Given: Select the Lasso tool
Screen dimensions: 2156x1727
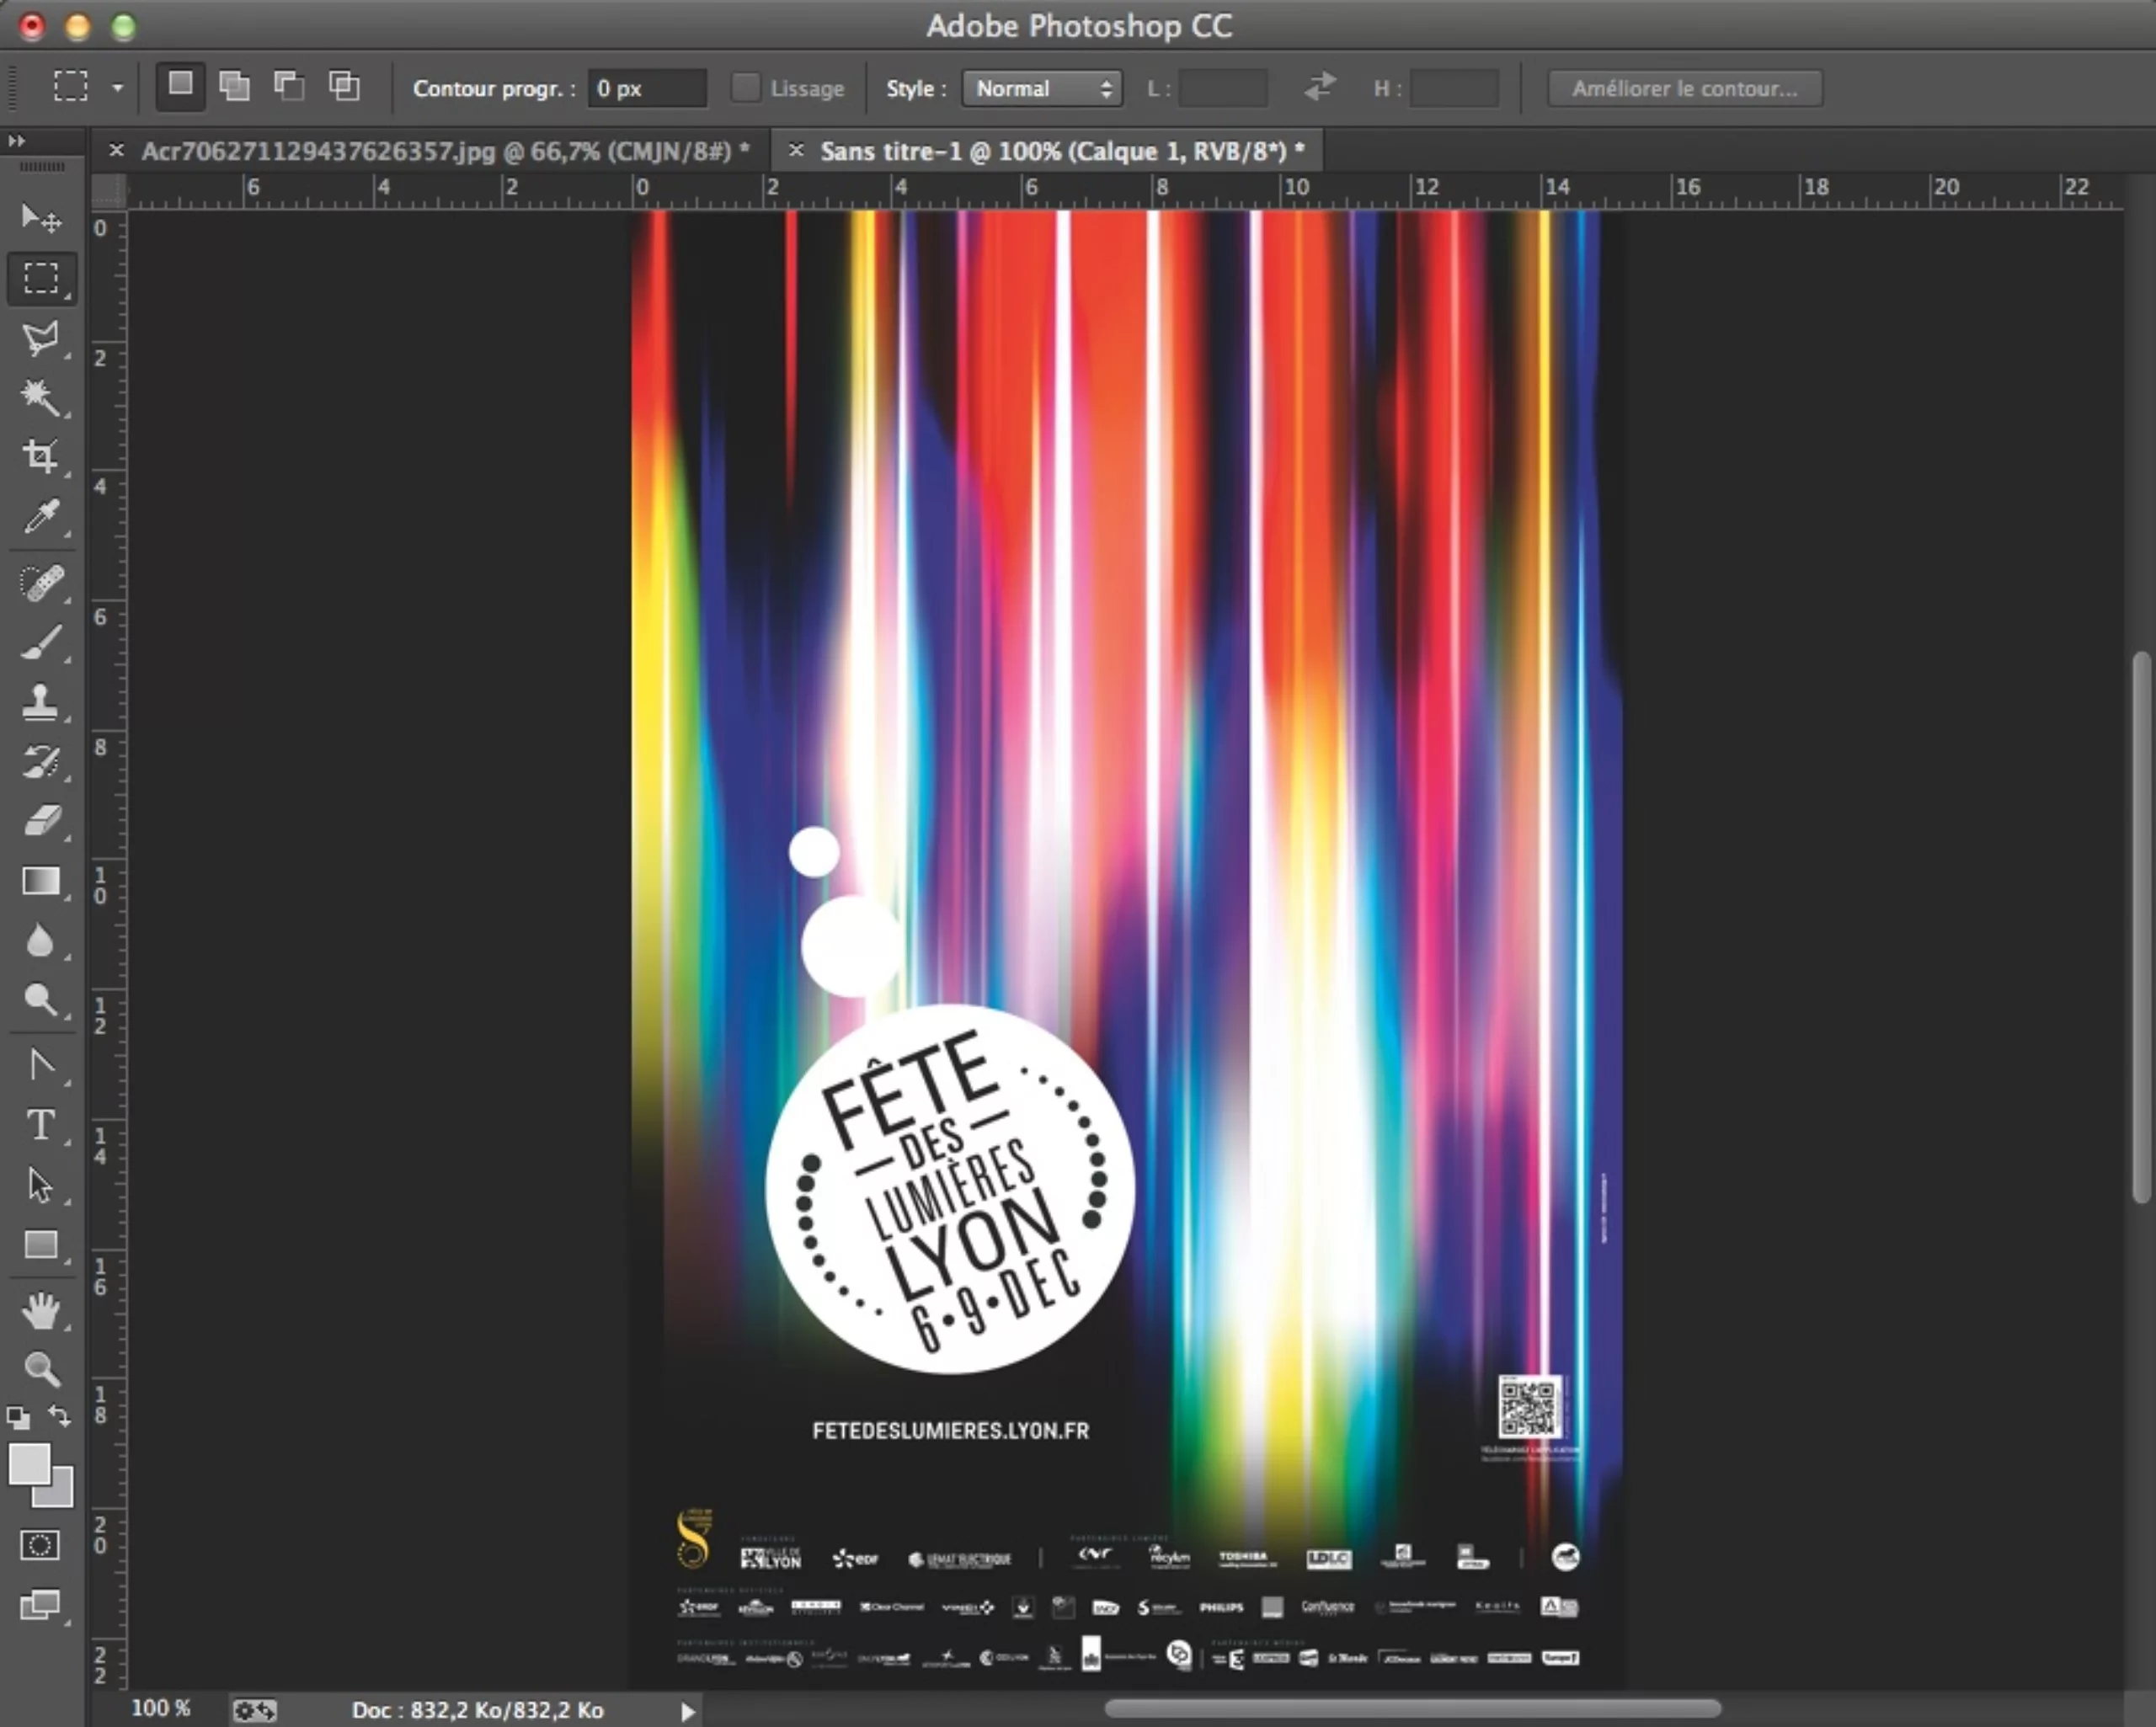Looking at the screenshot, I should (x=40, y=338).
